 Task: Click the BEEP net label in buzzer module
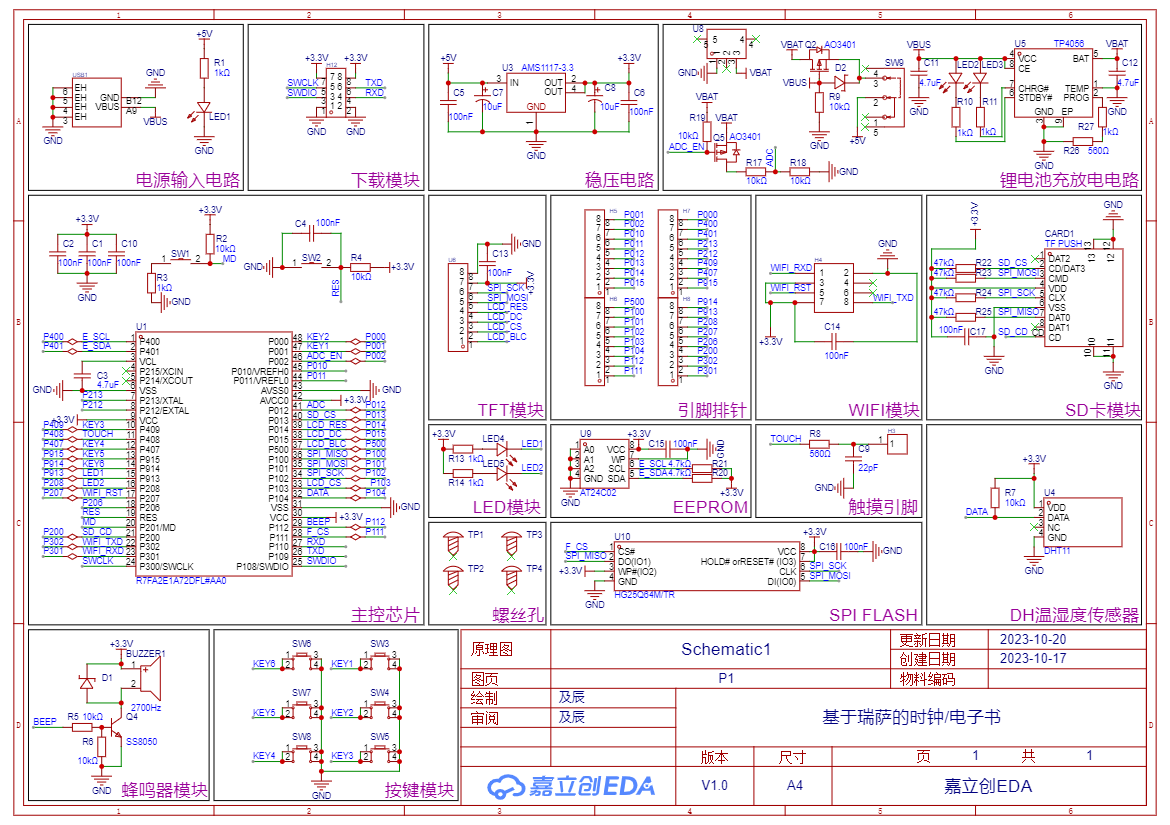45,721
